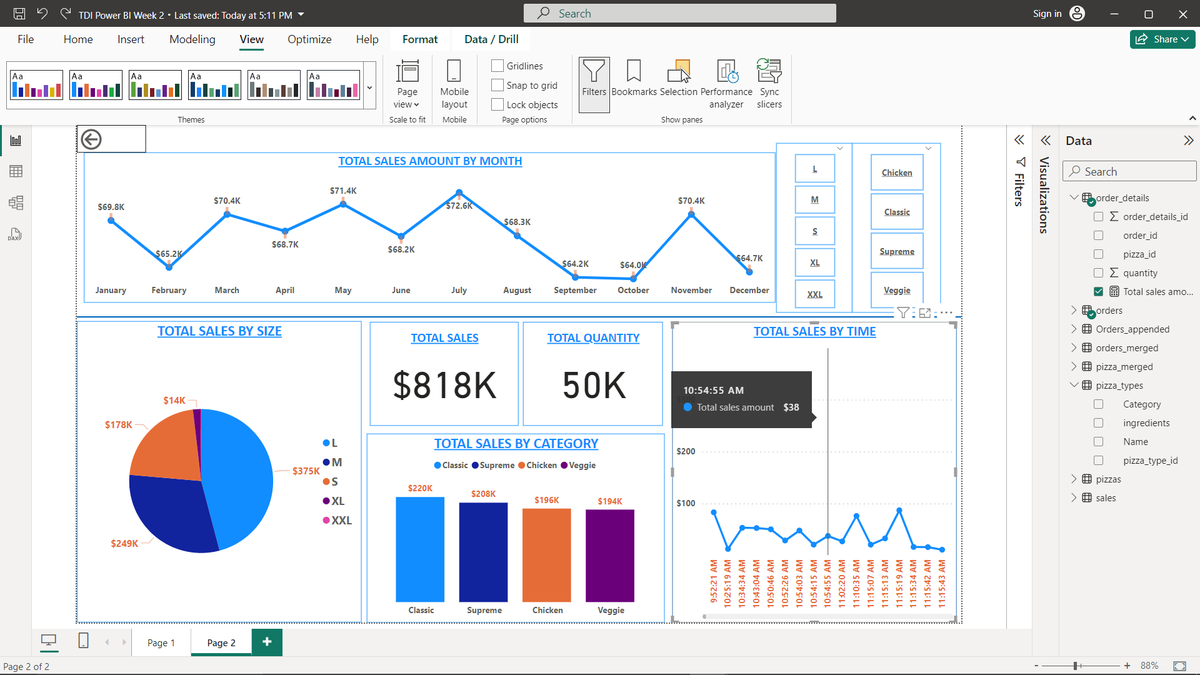This screenshot has height=675, width=1200.
Task: Uncheck the Total sales amount field
Action: tap(1098, 292)
